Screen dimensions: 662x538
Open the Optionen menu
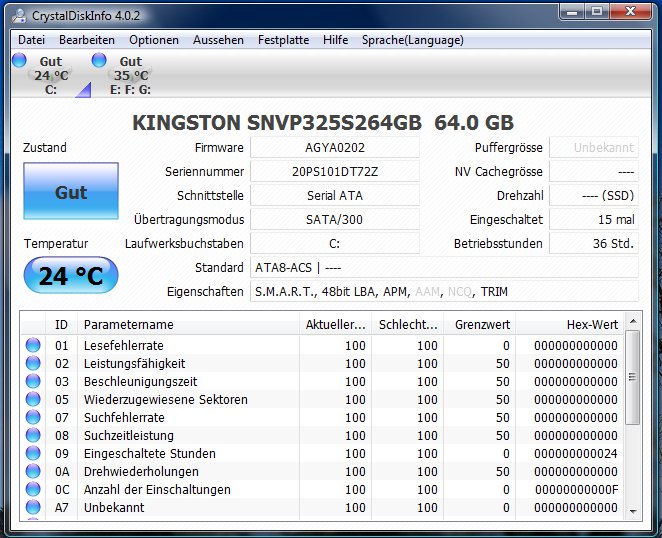[x=154, y=40]
